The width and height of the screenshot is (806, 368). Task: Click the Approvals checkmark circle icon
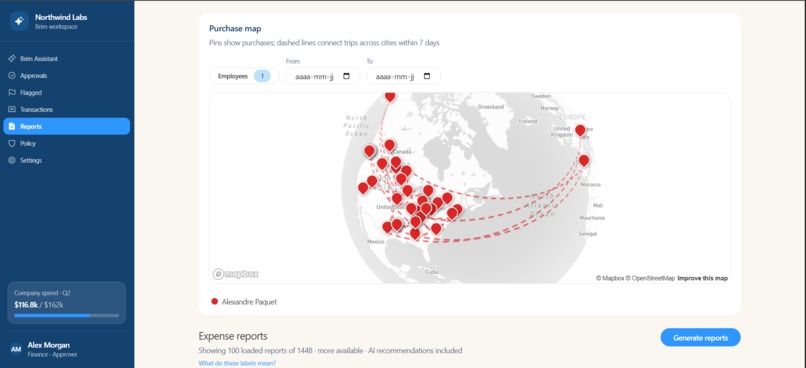tap(12, 76)
